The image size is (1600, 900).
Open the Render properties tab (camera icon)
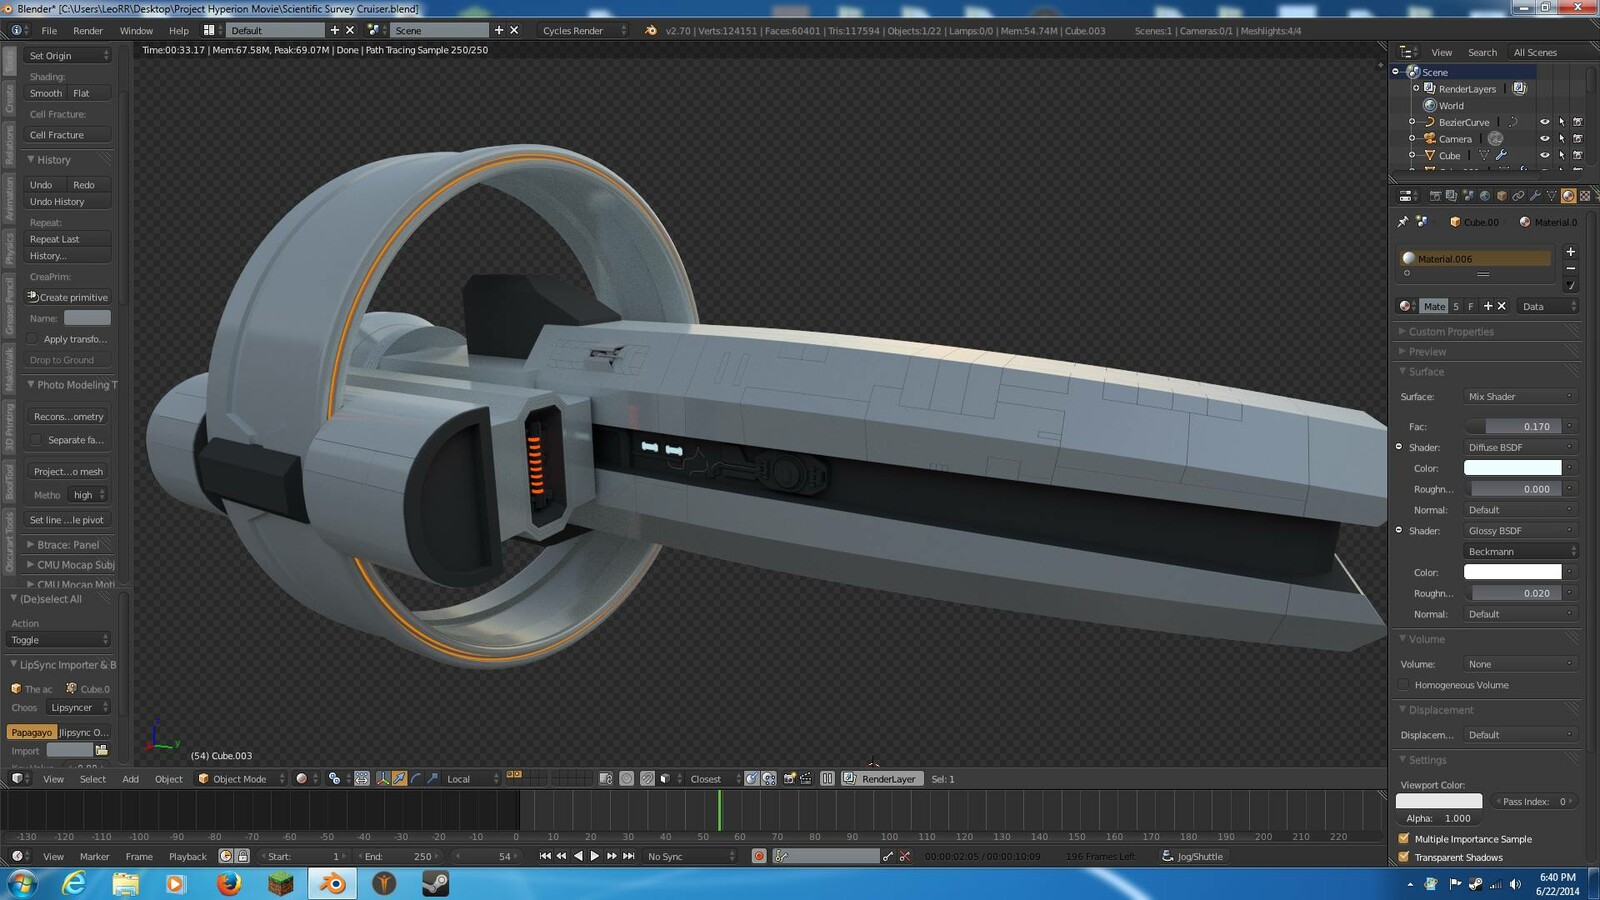(x=1436, y=196)
